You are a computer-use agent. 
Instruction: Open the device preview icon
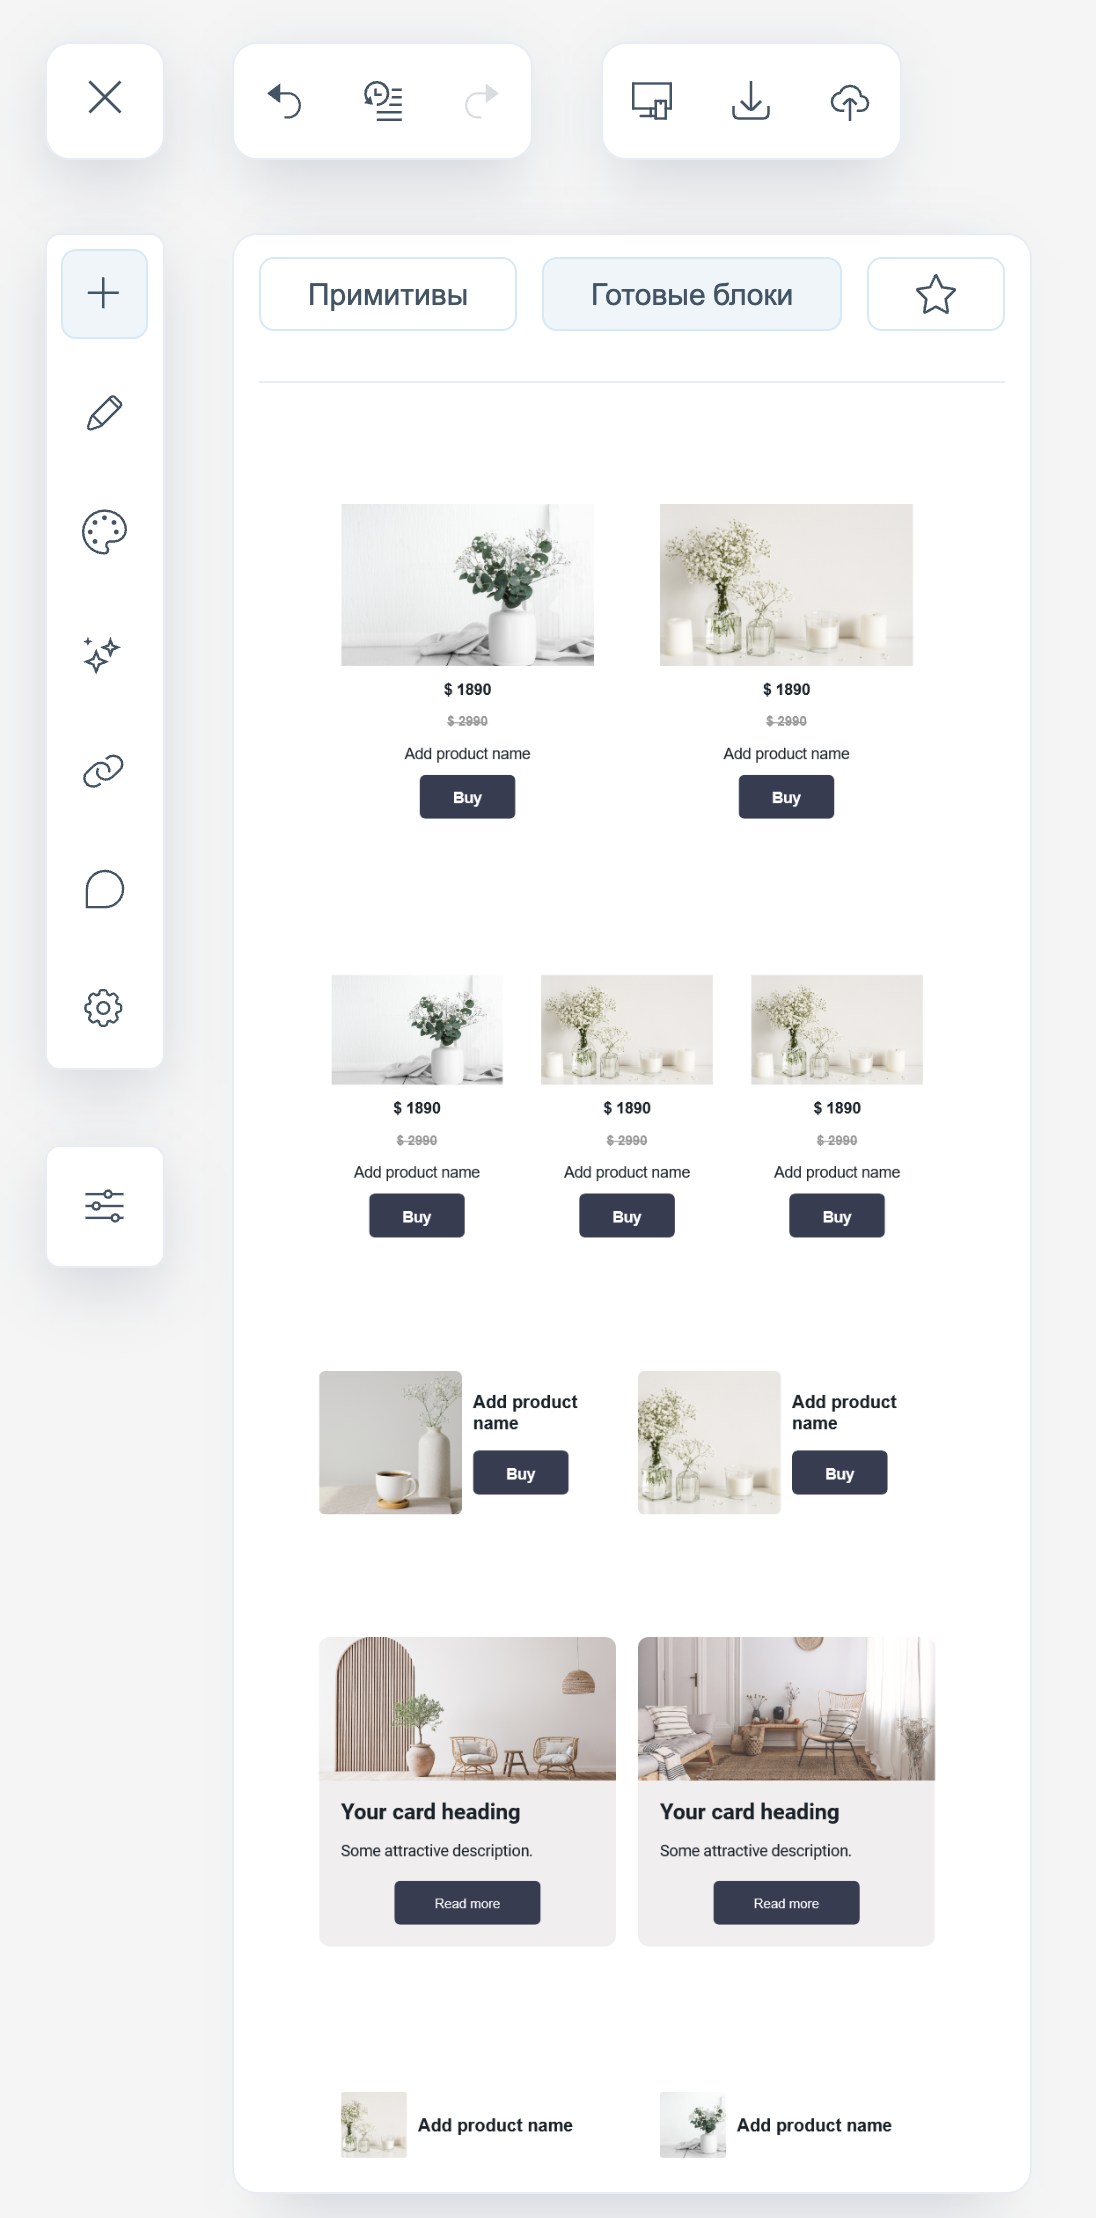[652, 101]
